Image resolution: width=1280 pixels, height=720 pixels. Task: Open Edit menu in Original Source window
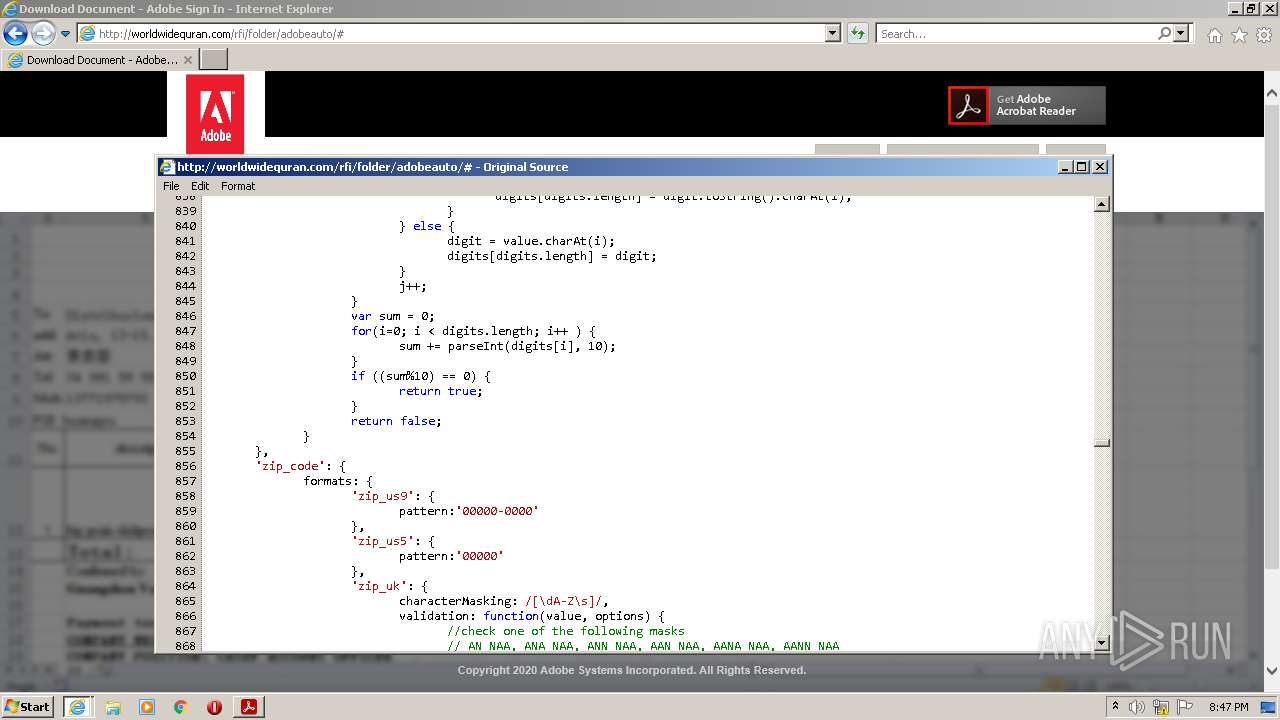pos(200,186)
